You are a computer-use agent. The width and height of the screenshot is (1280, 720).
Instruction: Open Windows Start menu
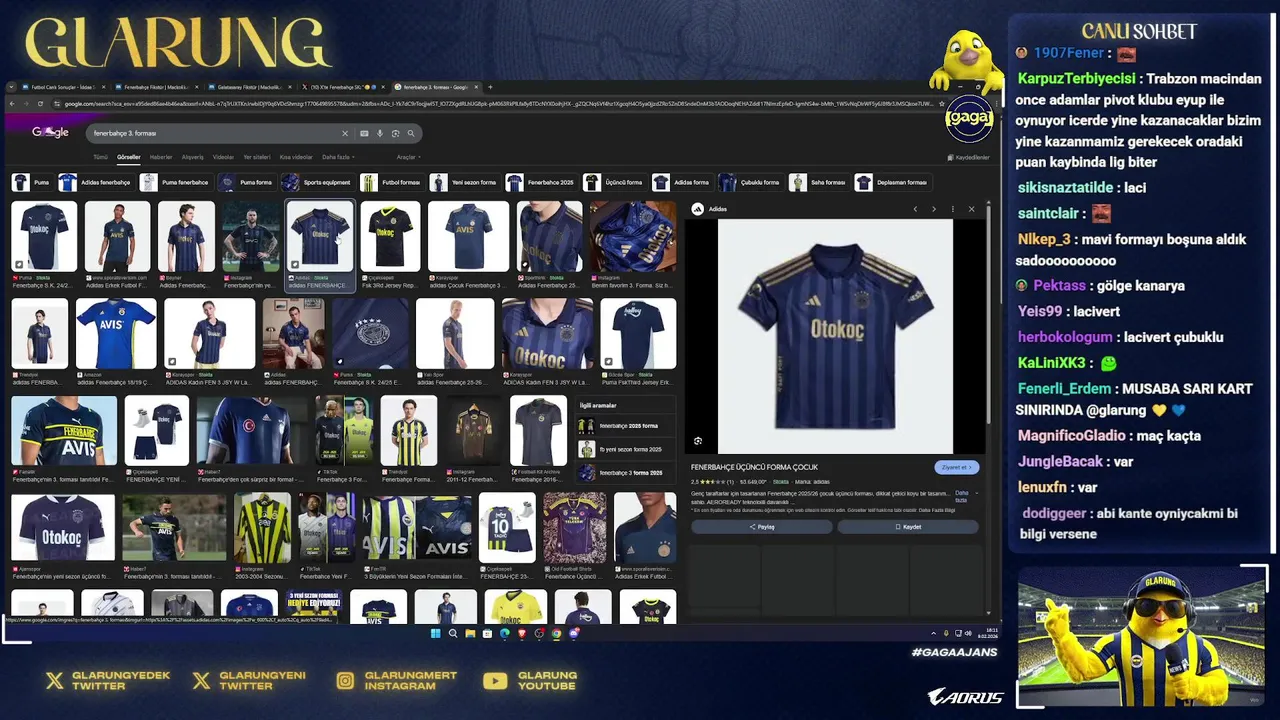[436, 633]
